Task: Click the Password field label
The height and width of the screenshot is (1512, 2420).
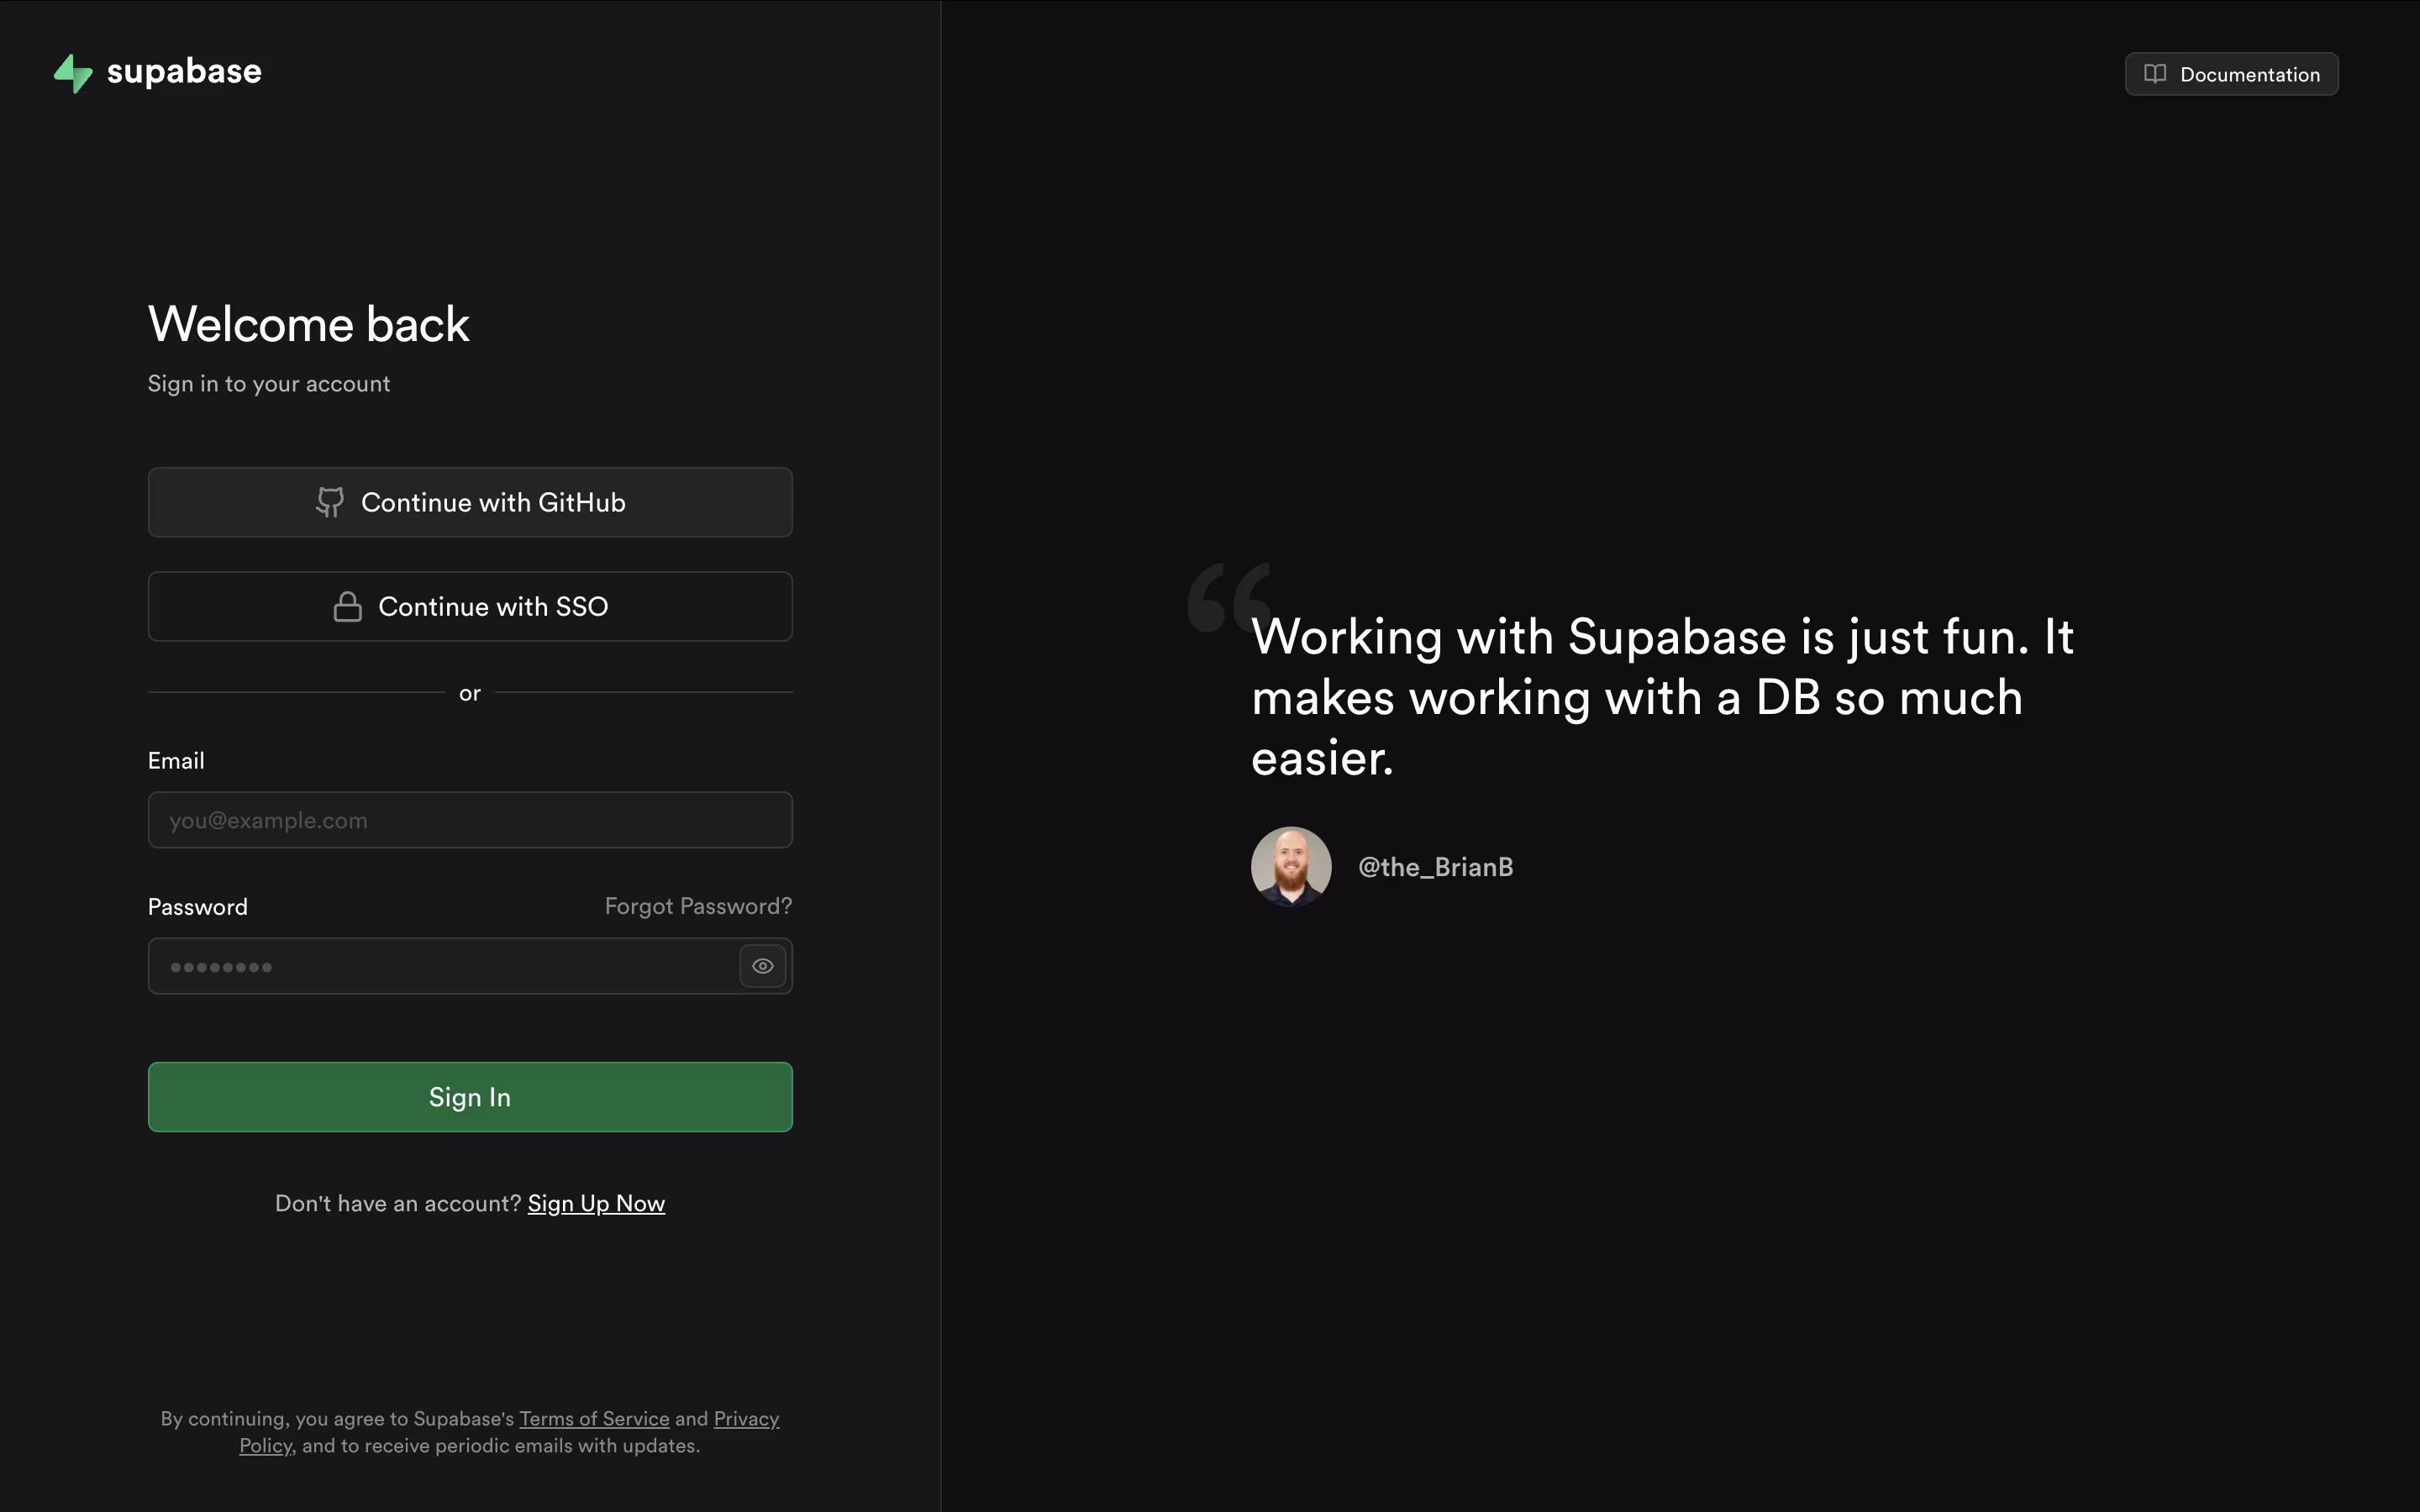Action: [198, 907]
